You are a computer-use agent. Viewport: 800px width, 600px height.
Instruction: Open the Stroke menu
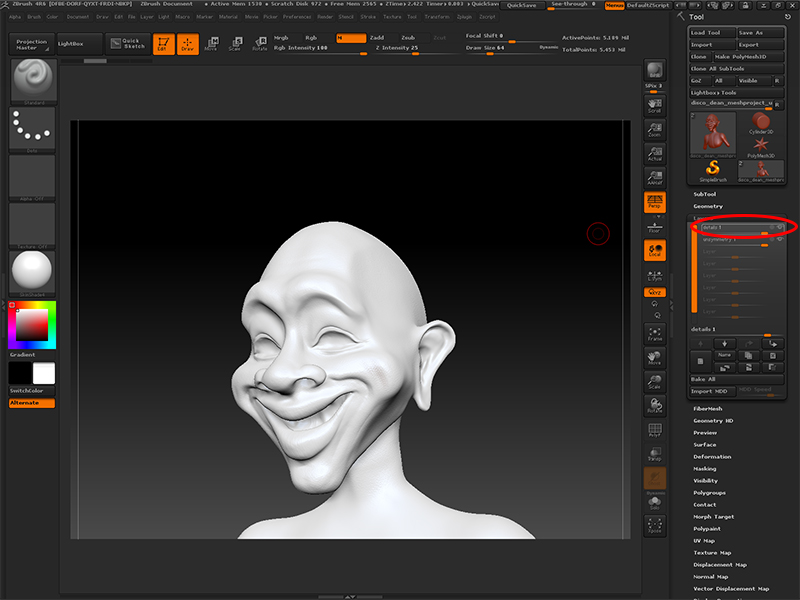(x=368, y=17)
